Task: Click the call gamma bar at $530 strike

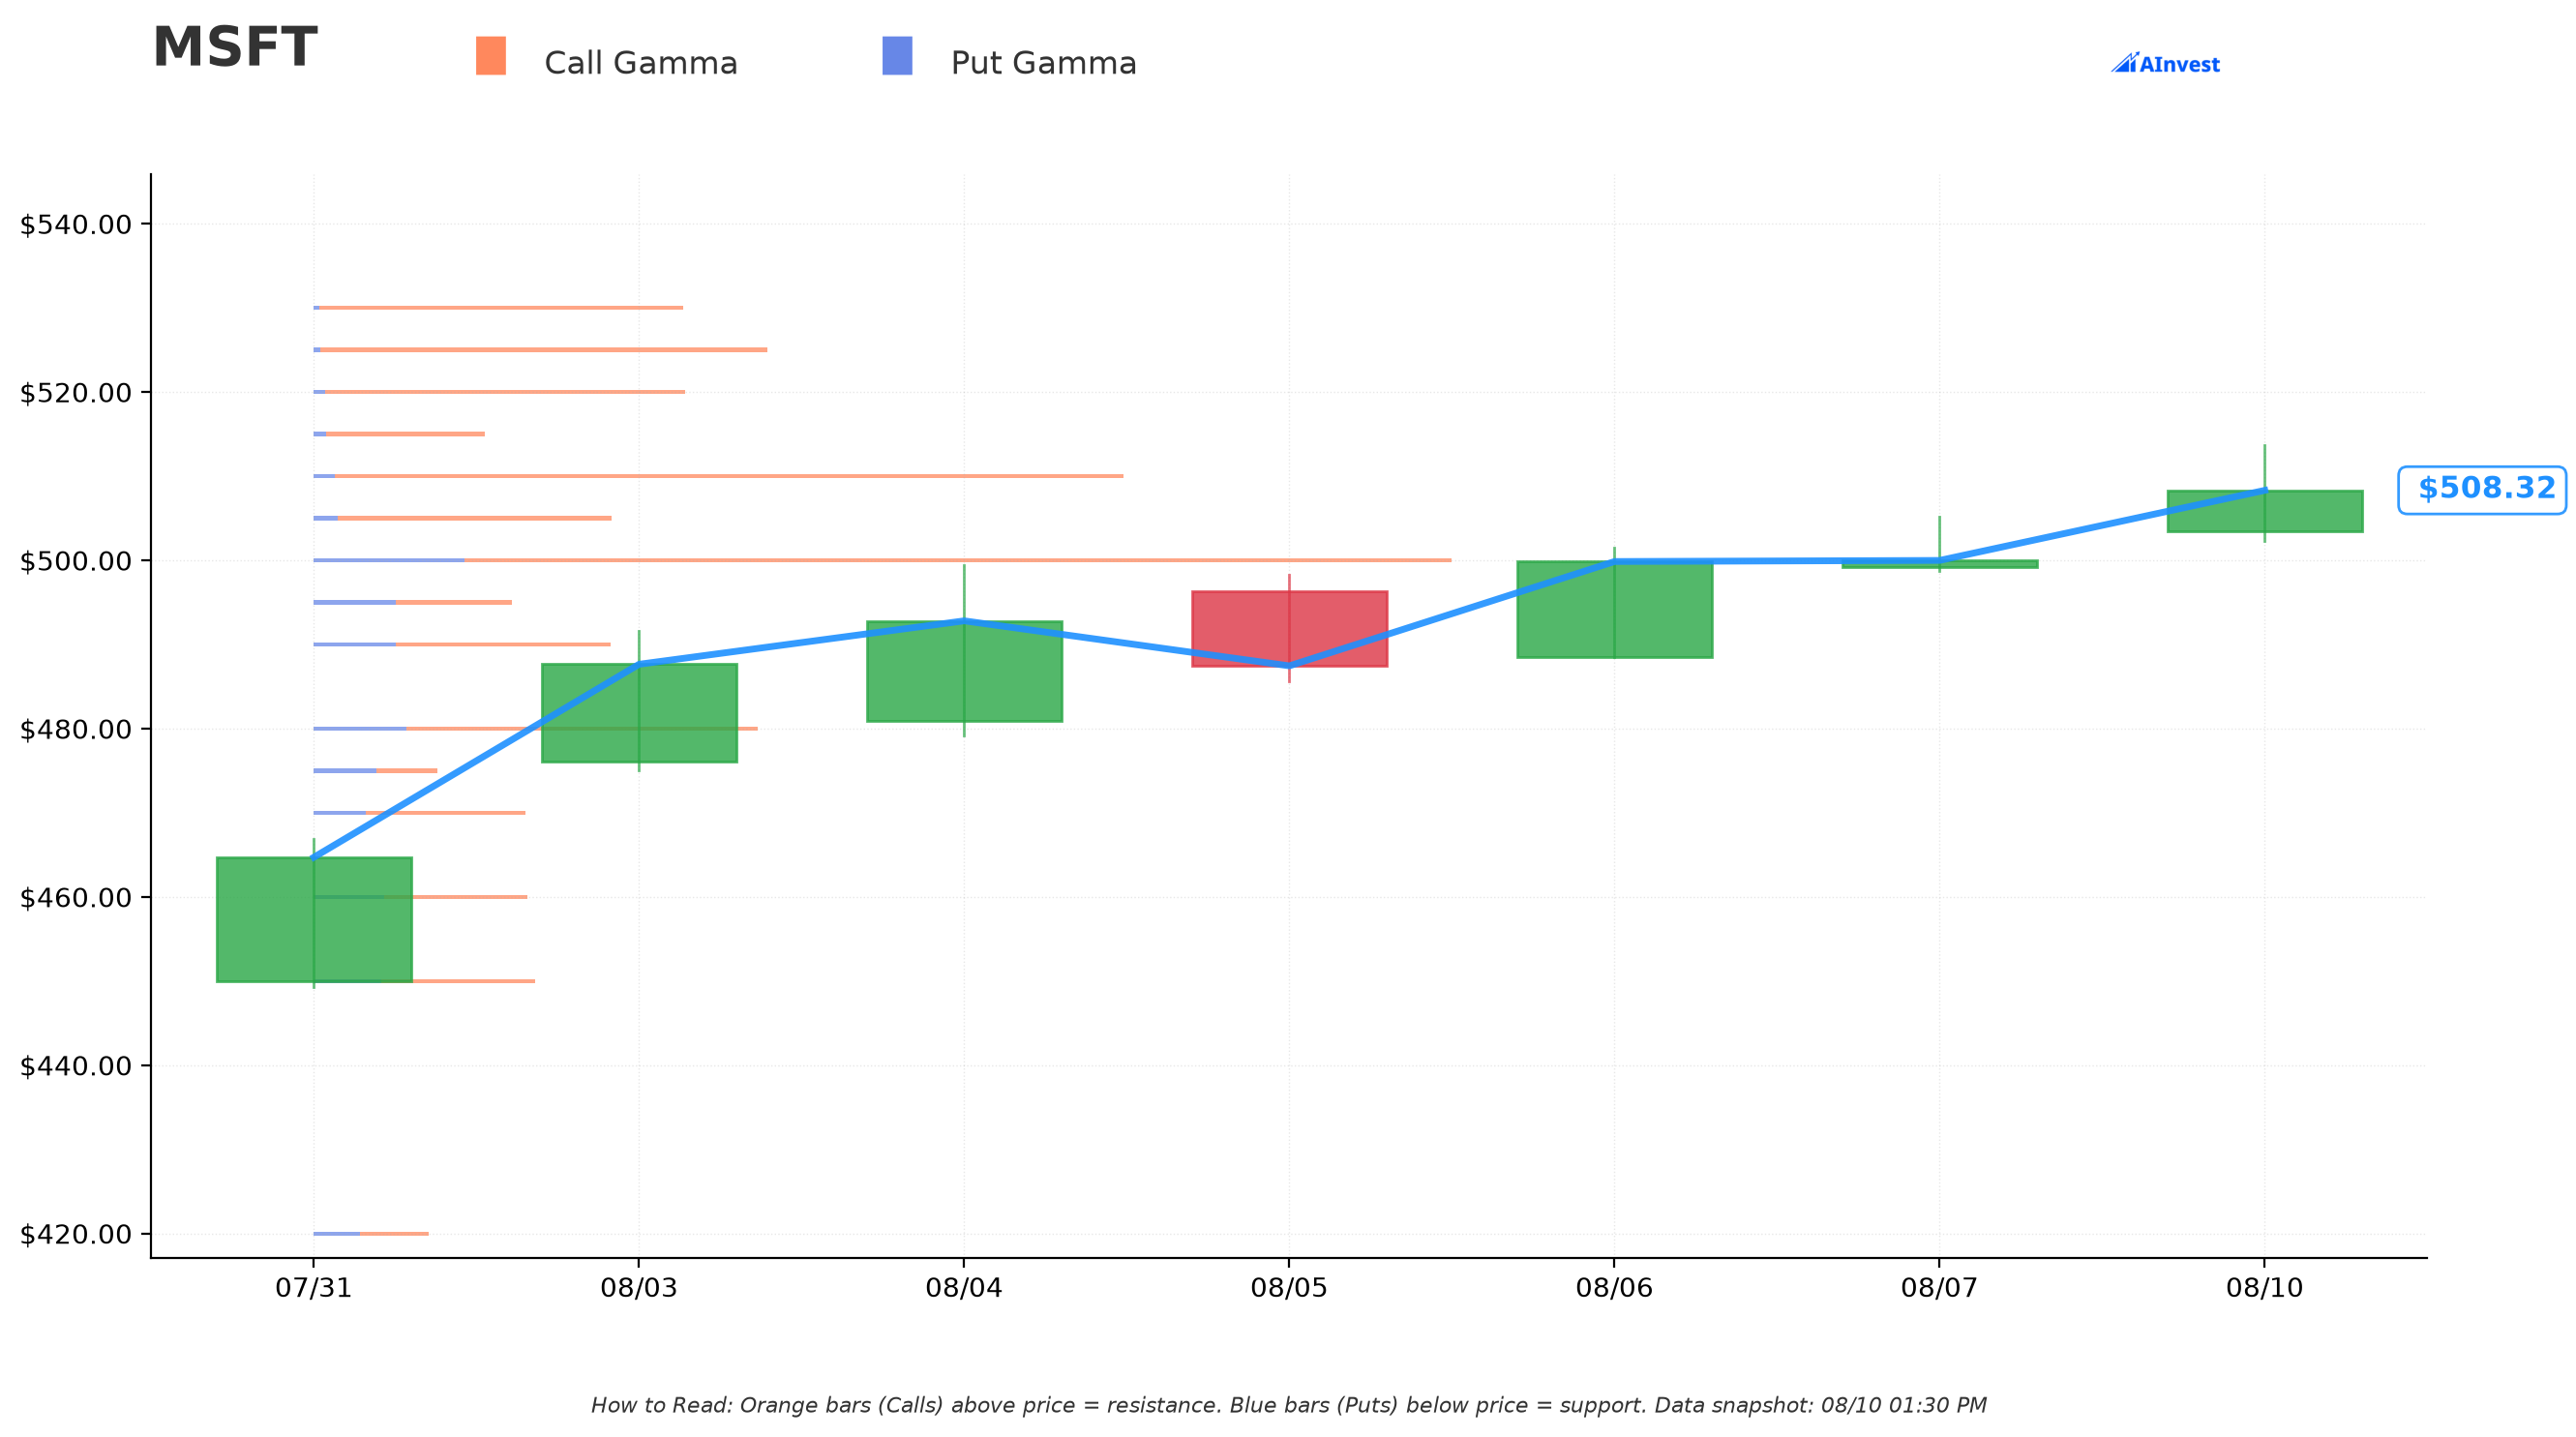Action: 501,308
